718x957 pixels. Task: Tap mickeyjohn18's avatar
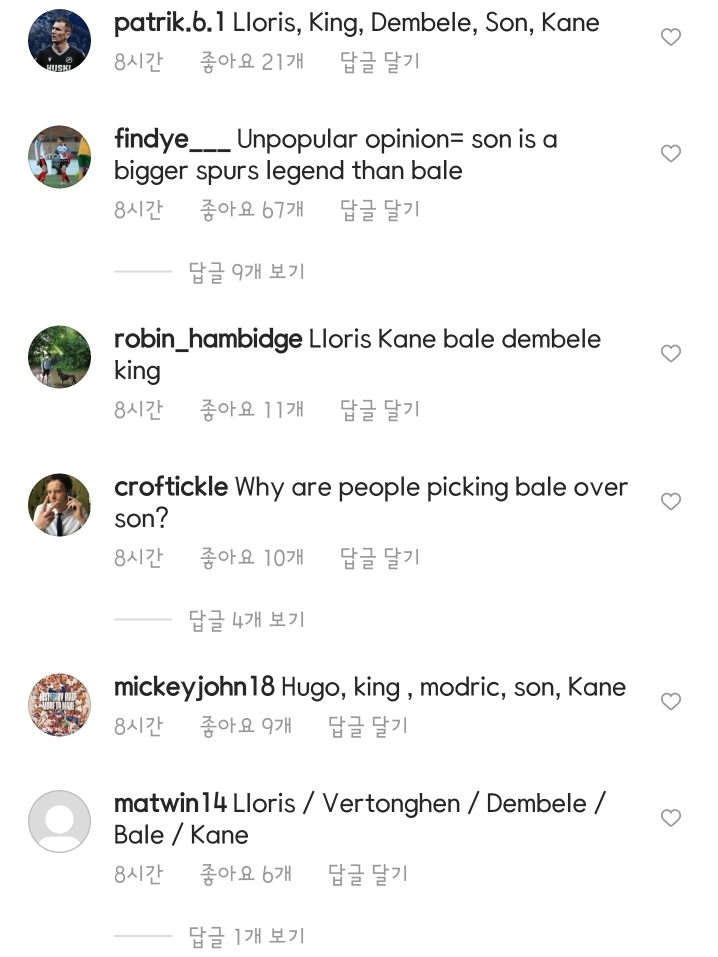(x=59, y=704)
